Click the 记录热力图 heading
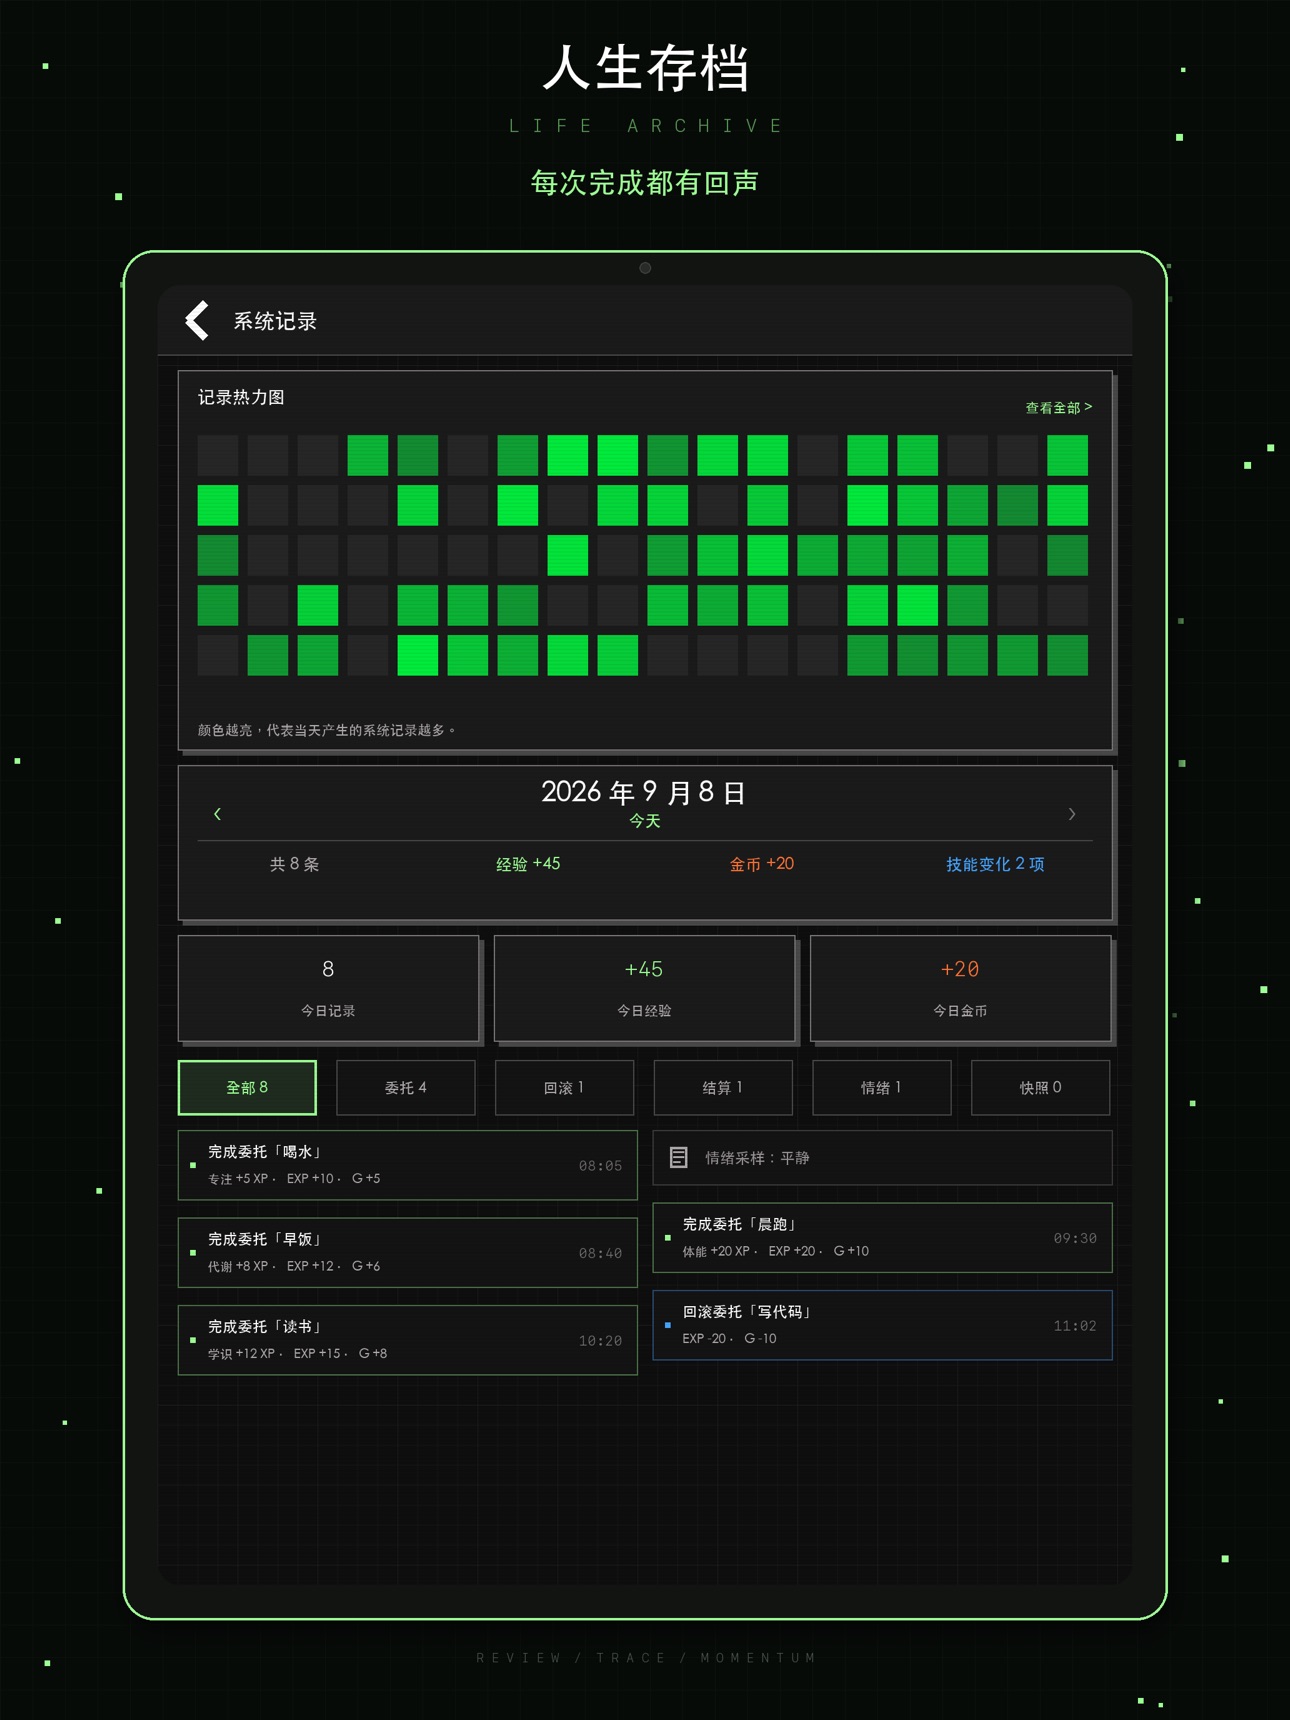This screenshot has height=1720, width=1290. pos(241,397)
